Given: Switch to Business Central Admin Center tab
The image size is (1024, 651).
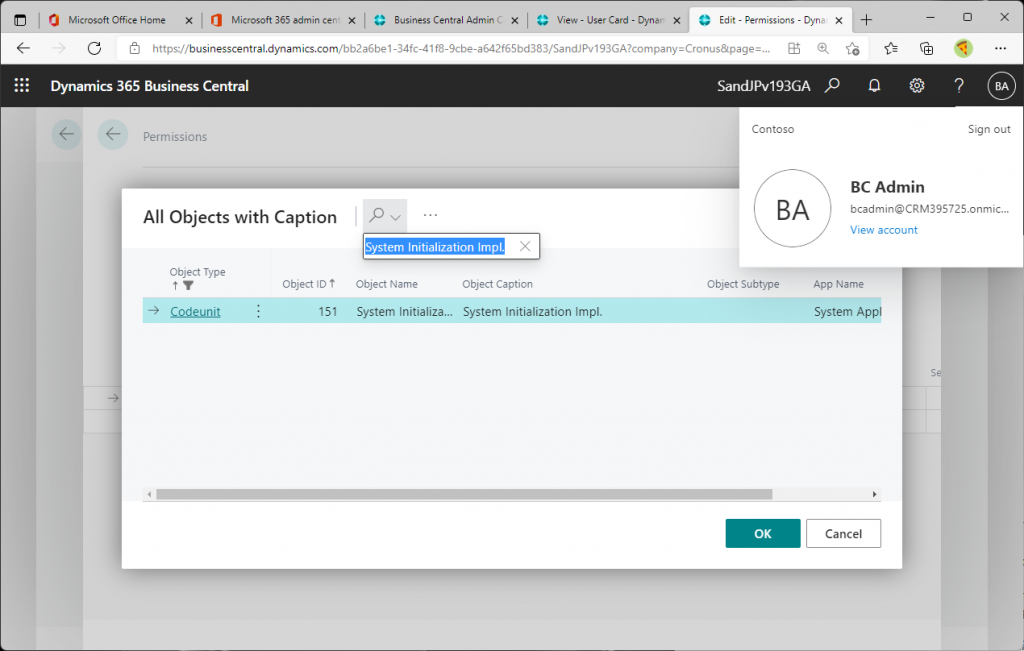Looking at the screenshot, I should pyautogui.click(x=448, y=20).
